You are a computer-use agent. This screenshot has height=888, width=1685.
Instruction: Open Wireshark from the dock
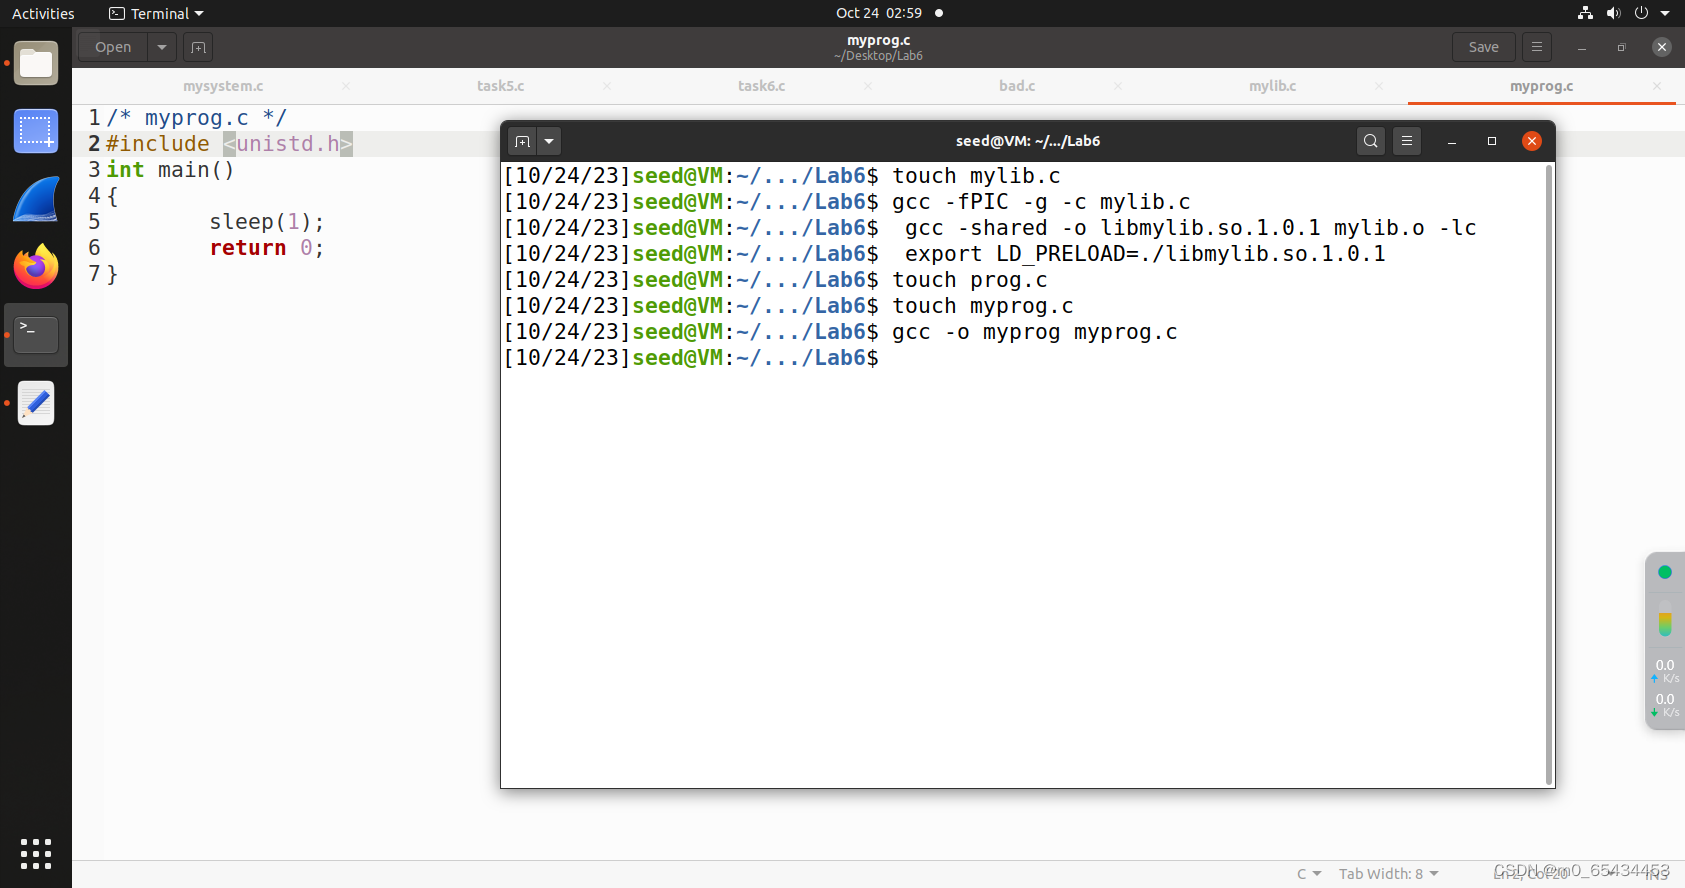click(x=36, y=199)
